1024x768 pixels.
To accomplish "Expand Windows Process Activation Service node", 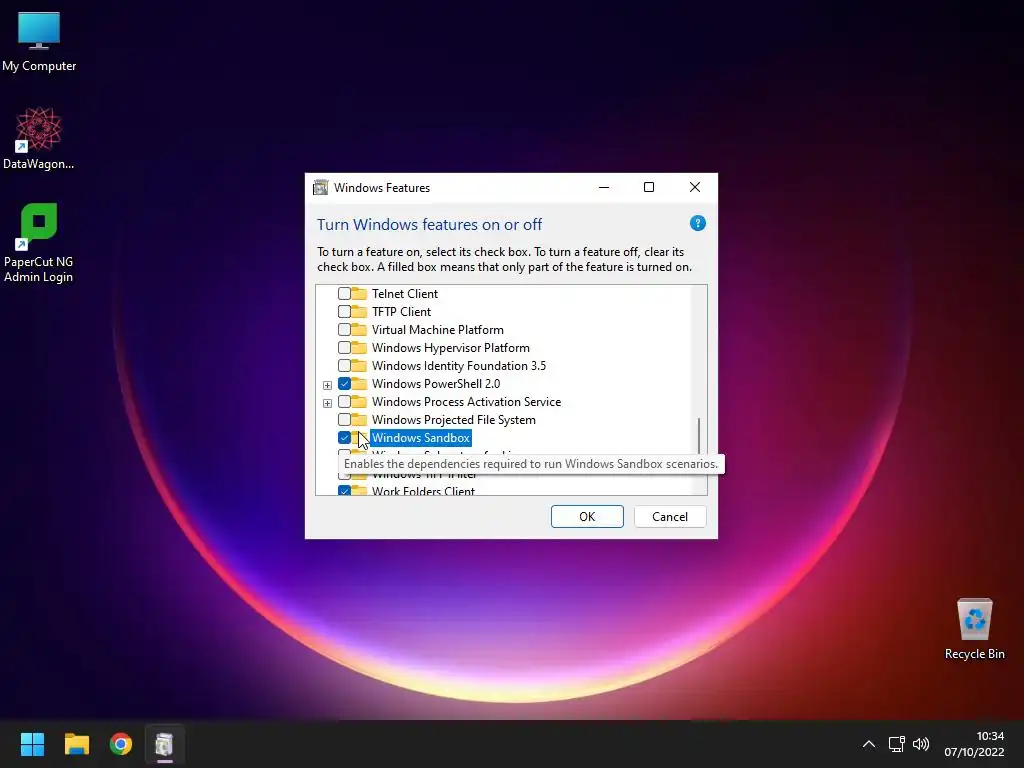I will coord(327,403).
